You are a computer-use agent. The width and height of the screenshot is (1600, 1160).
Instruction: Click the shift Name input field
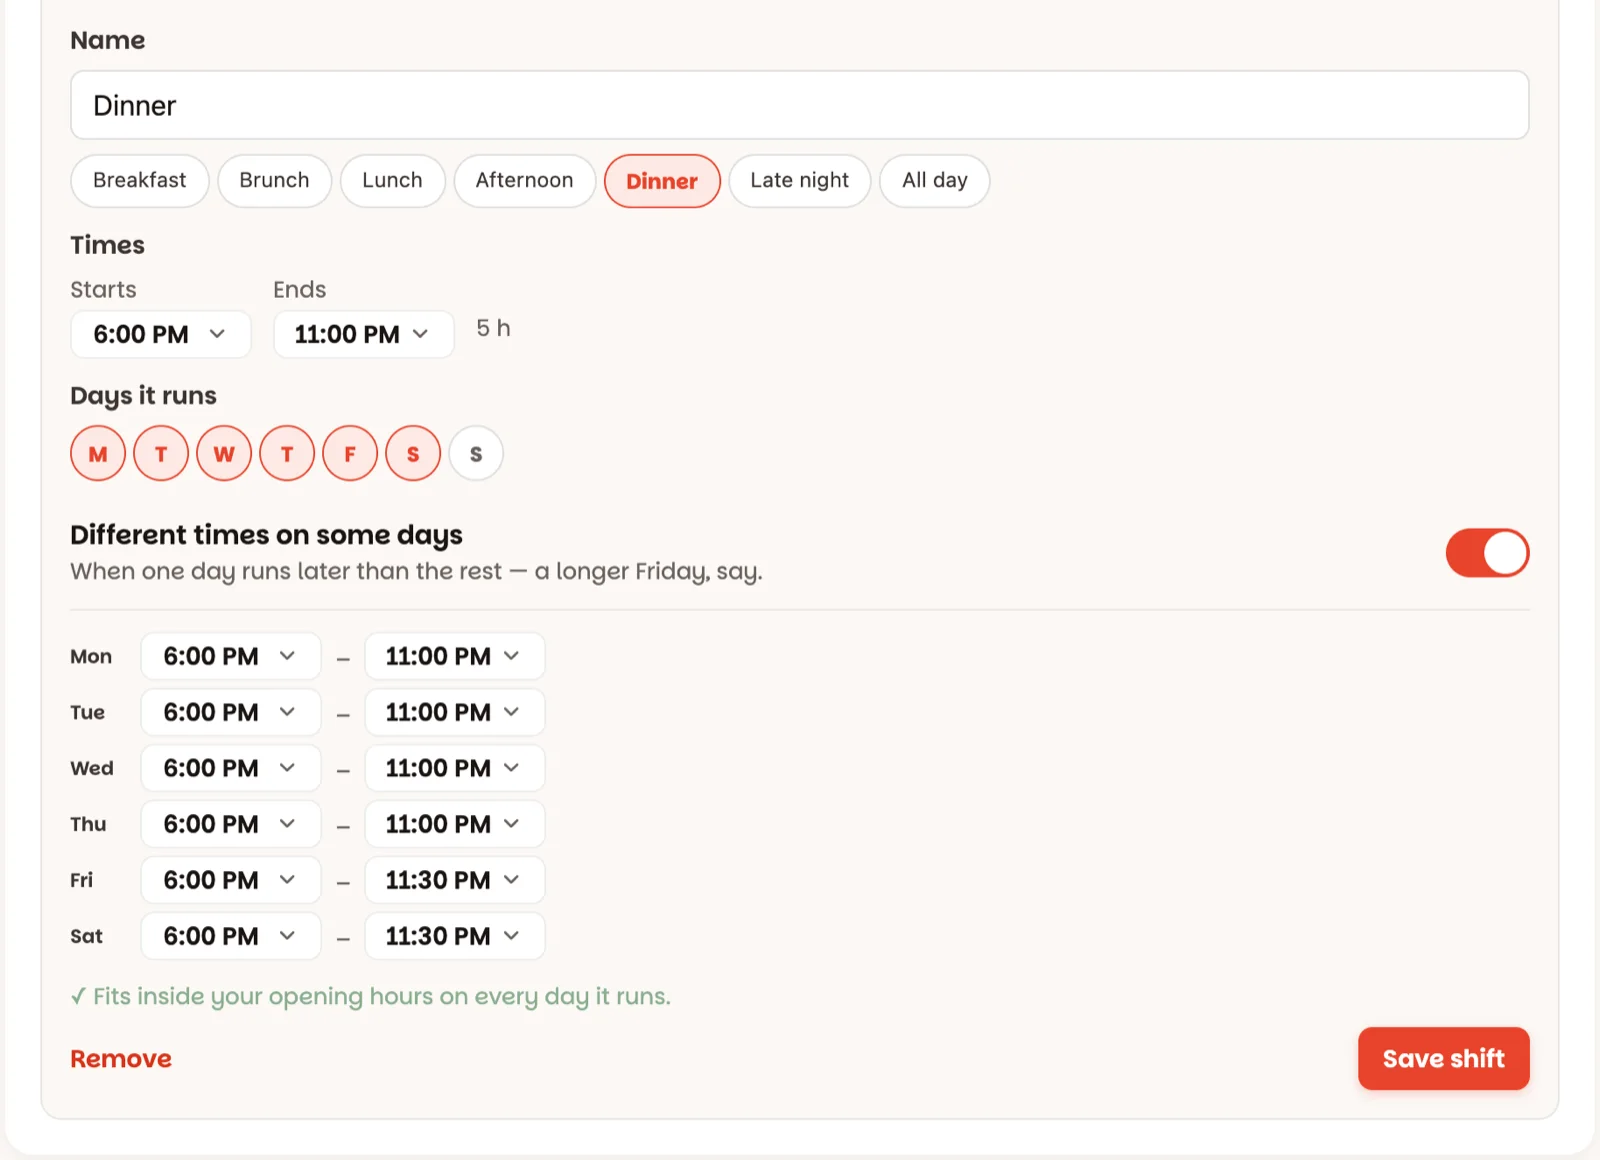tap(799, 105)
